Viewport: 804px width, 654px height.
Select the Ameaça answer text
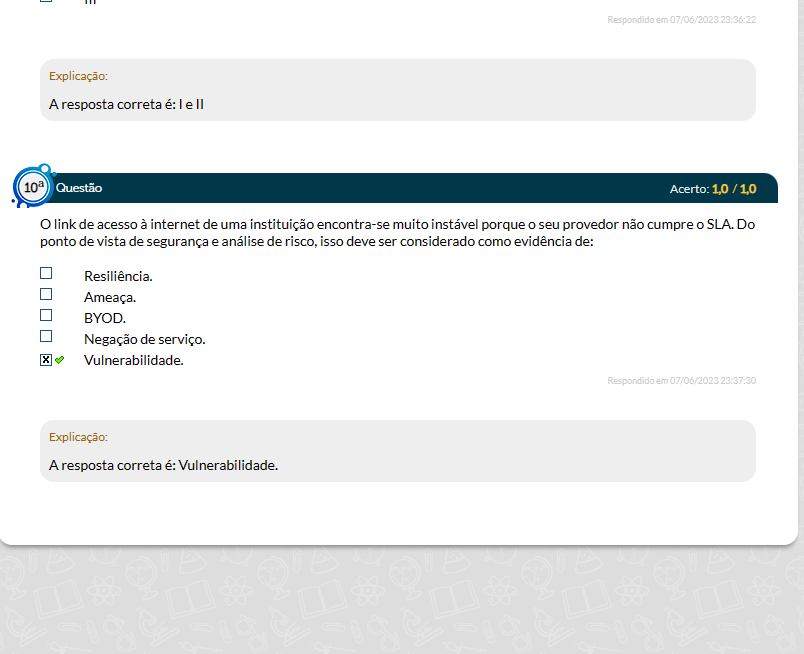coord(110,297)
